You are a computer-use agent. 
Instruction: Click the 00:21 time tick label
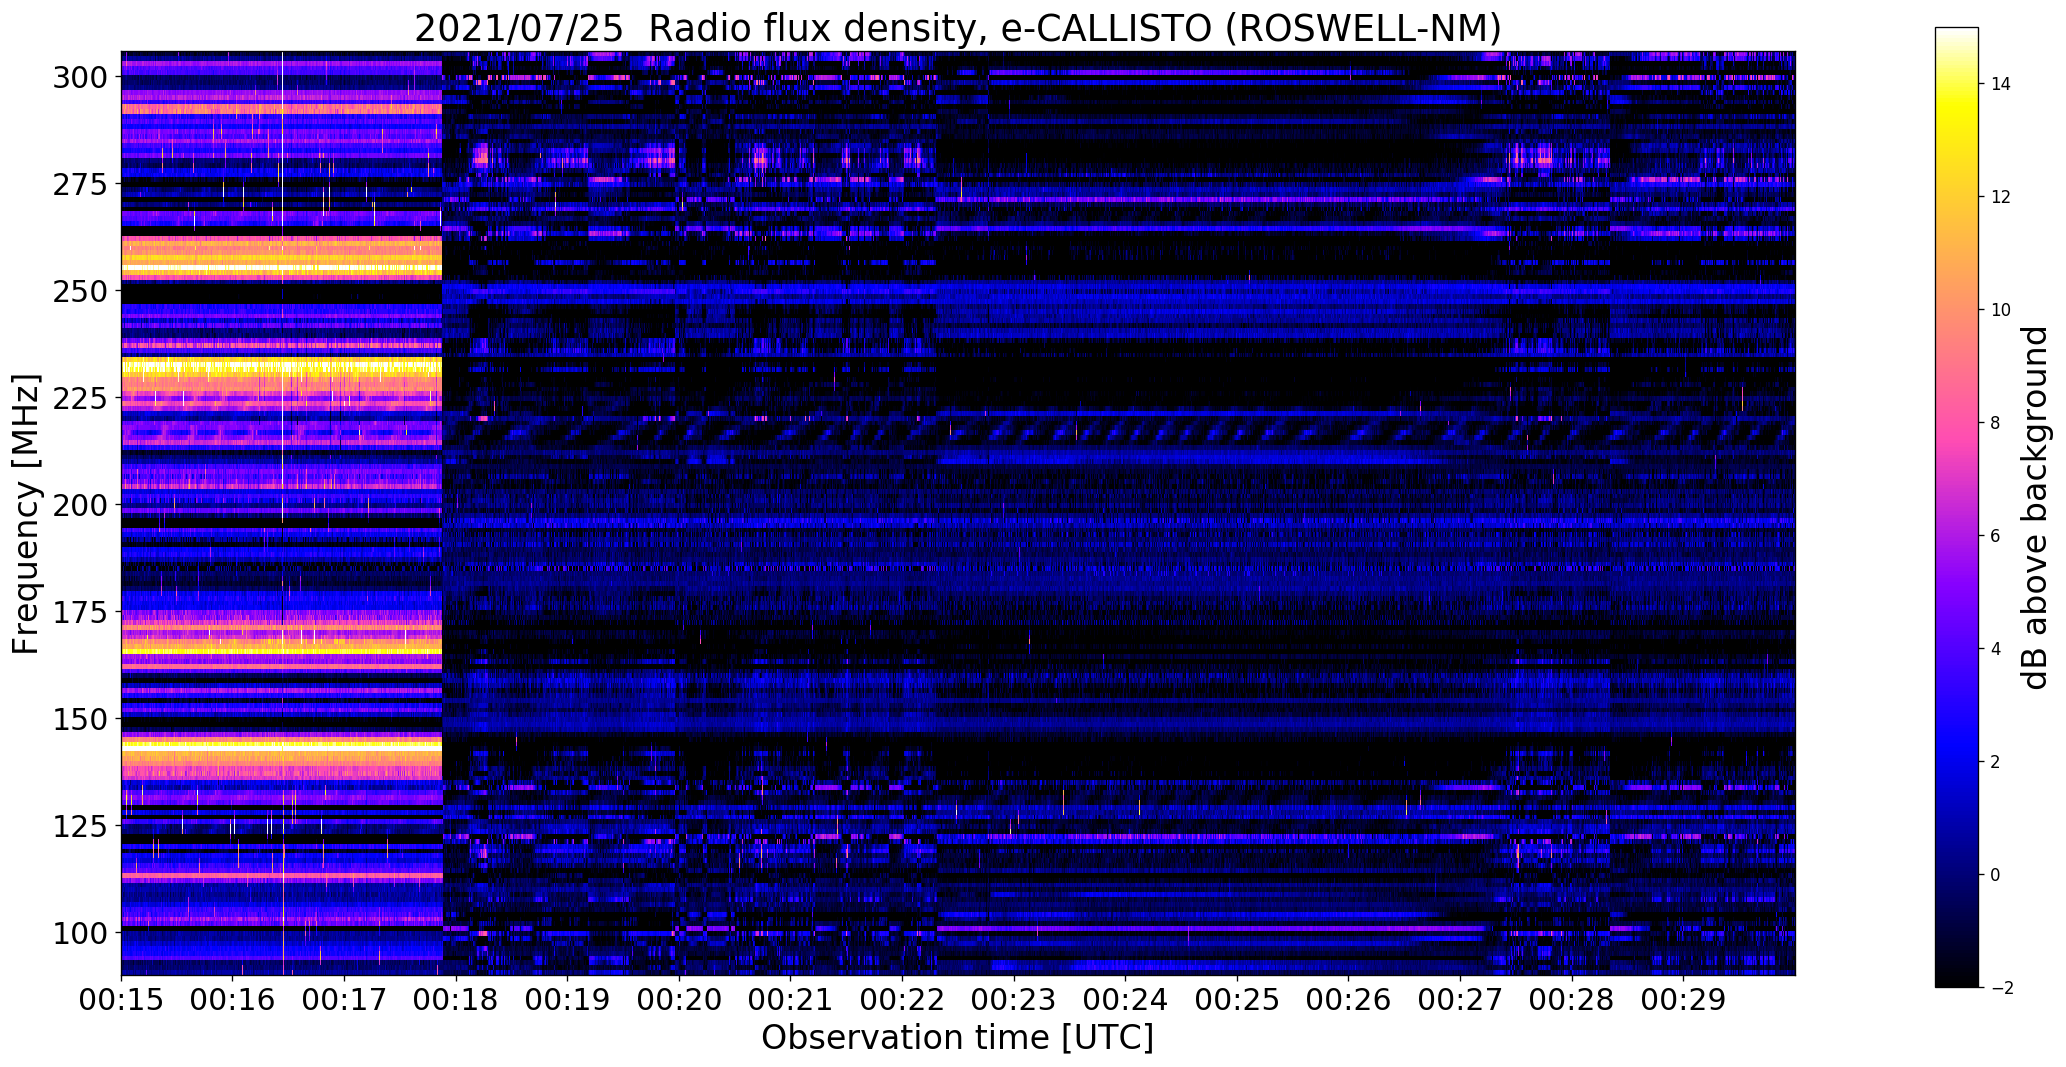click(790, 999)
